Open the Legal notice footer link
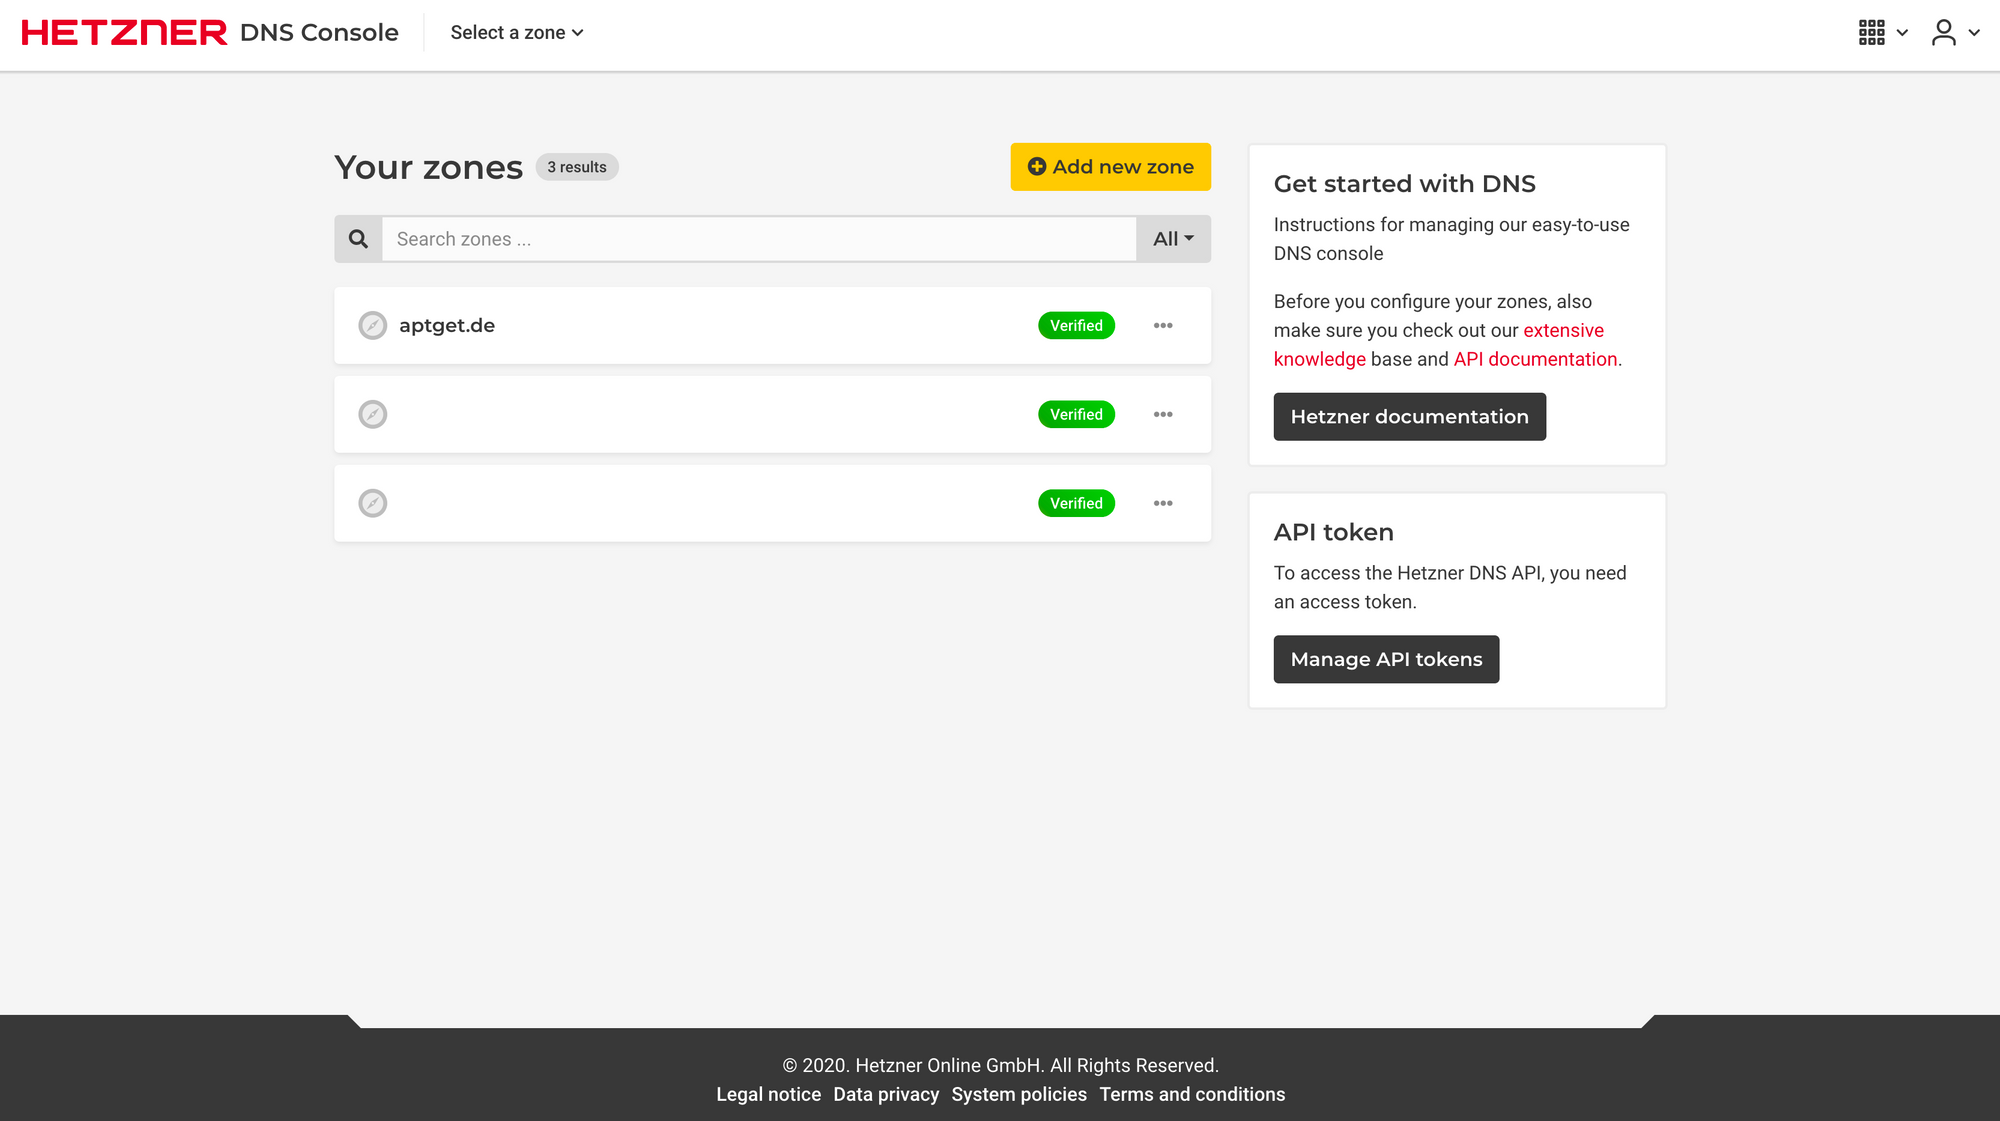The height and width of the screenshot is (1121, 2000). pos(768,1094)
